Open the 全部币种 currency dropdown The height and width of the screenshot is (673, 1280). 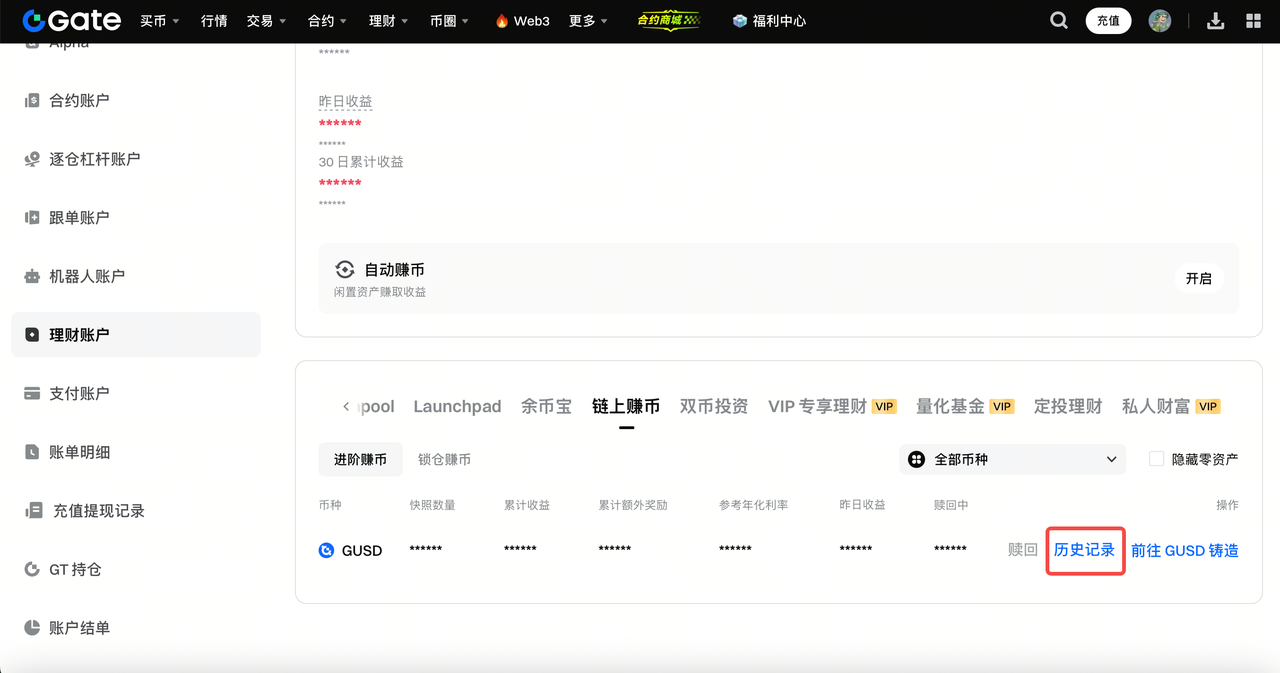point(1012,459)
